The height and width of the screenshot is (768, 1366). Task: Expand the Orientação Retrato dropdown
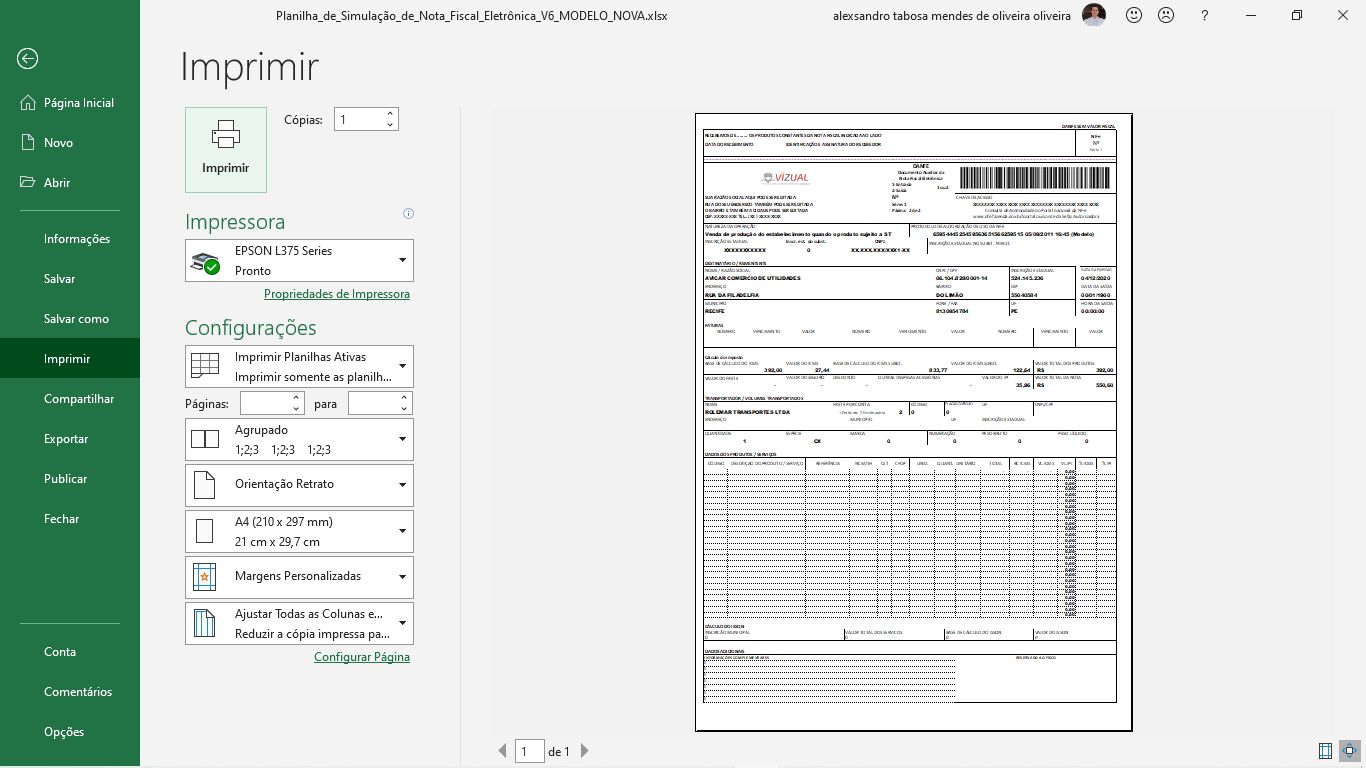(299, 485)
